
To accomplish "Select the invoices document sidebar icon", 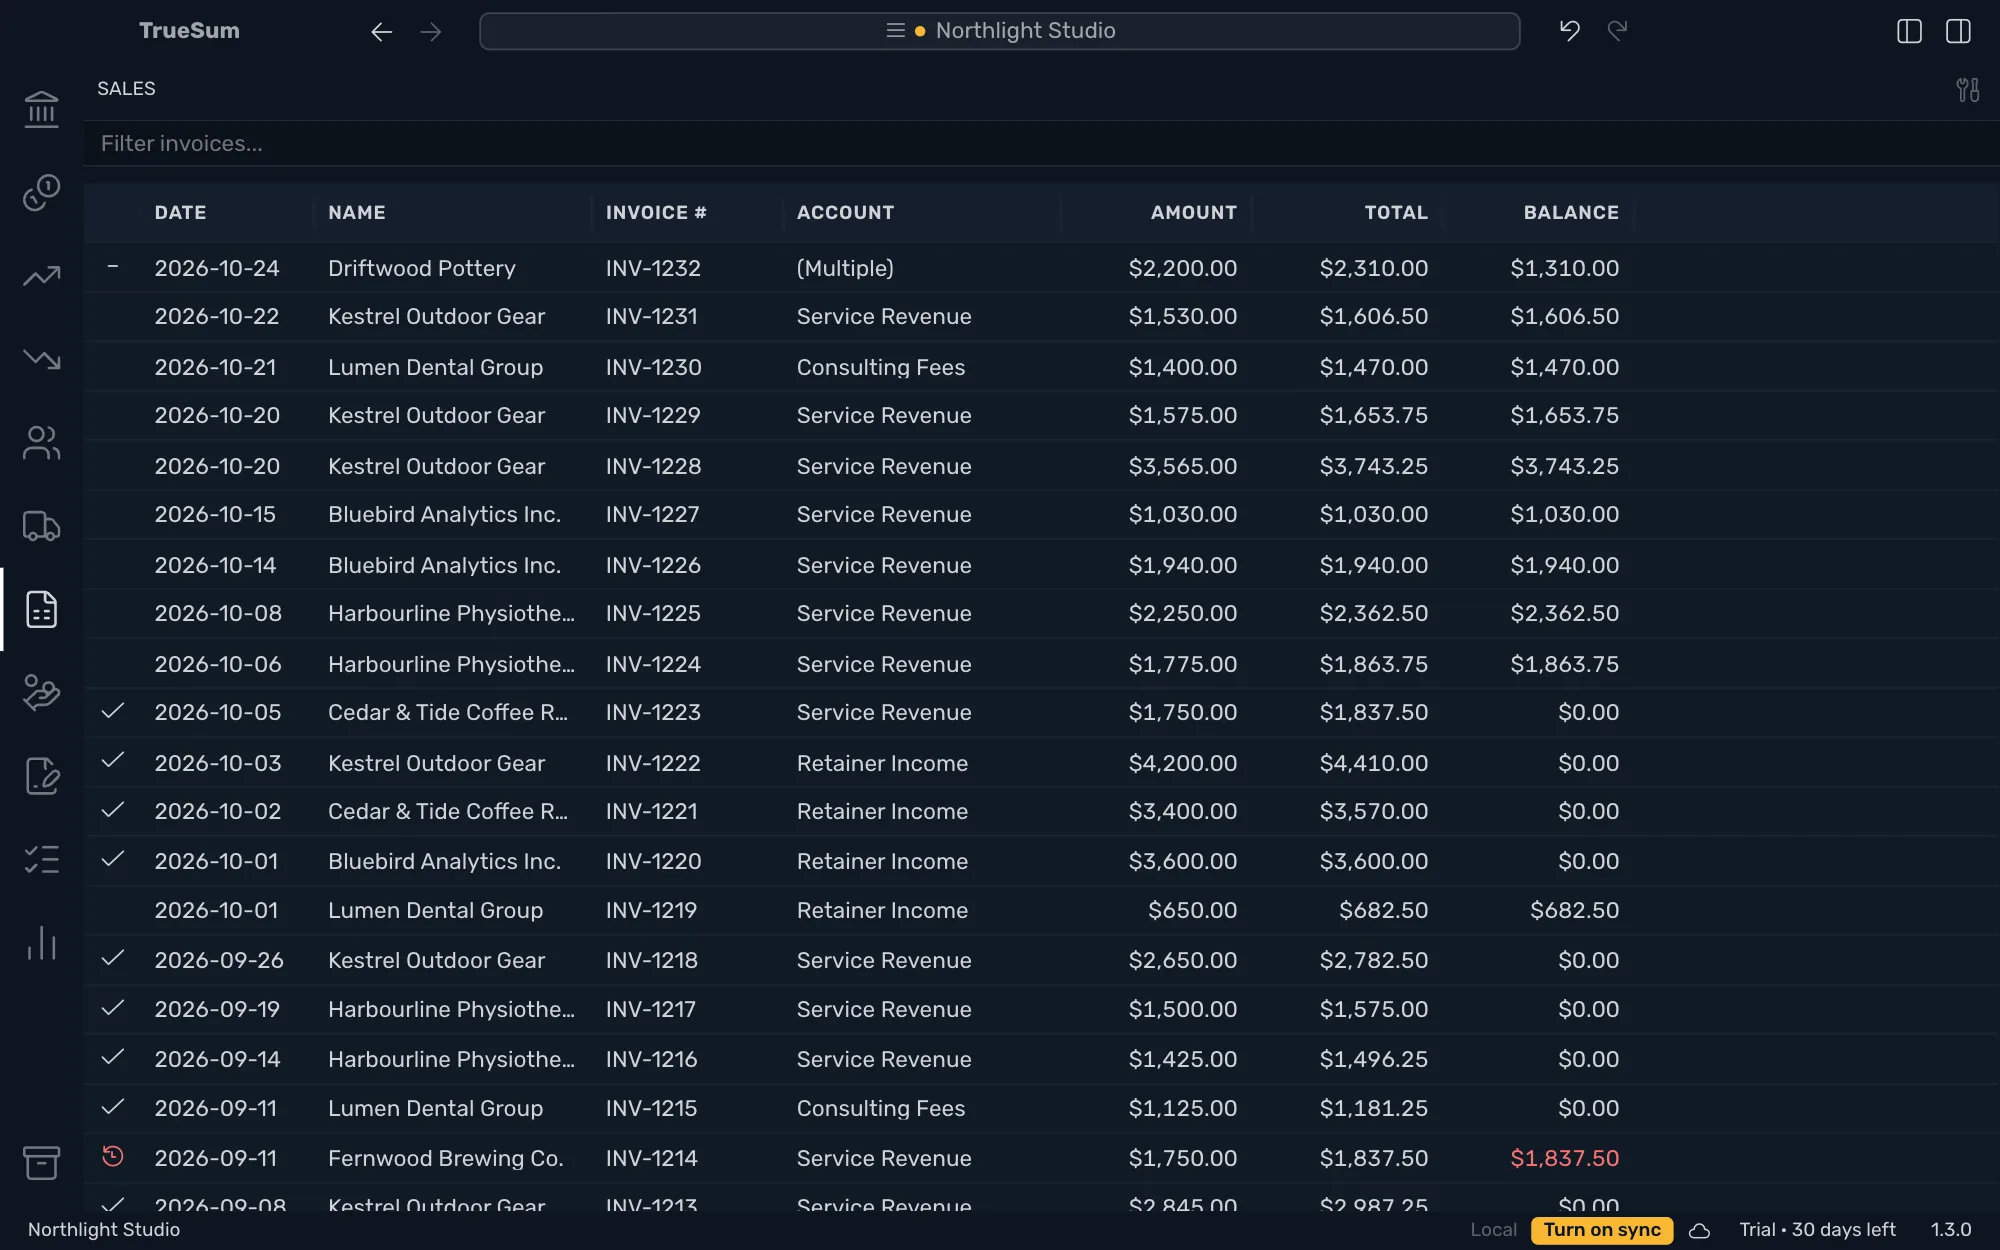I will coord(41,609).
